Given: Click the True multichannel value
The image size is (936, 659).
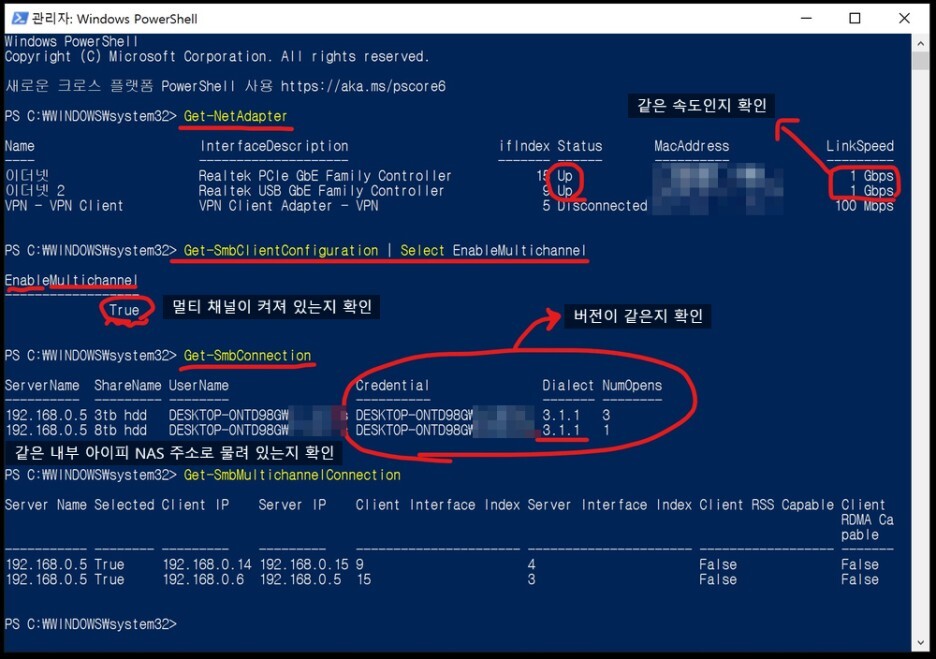Looking at the screenshot, I should tap(124, 310).
